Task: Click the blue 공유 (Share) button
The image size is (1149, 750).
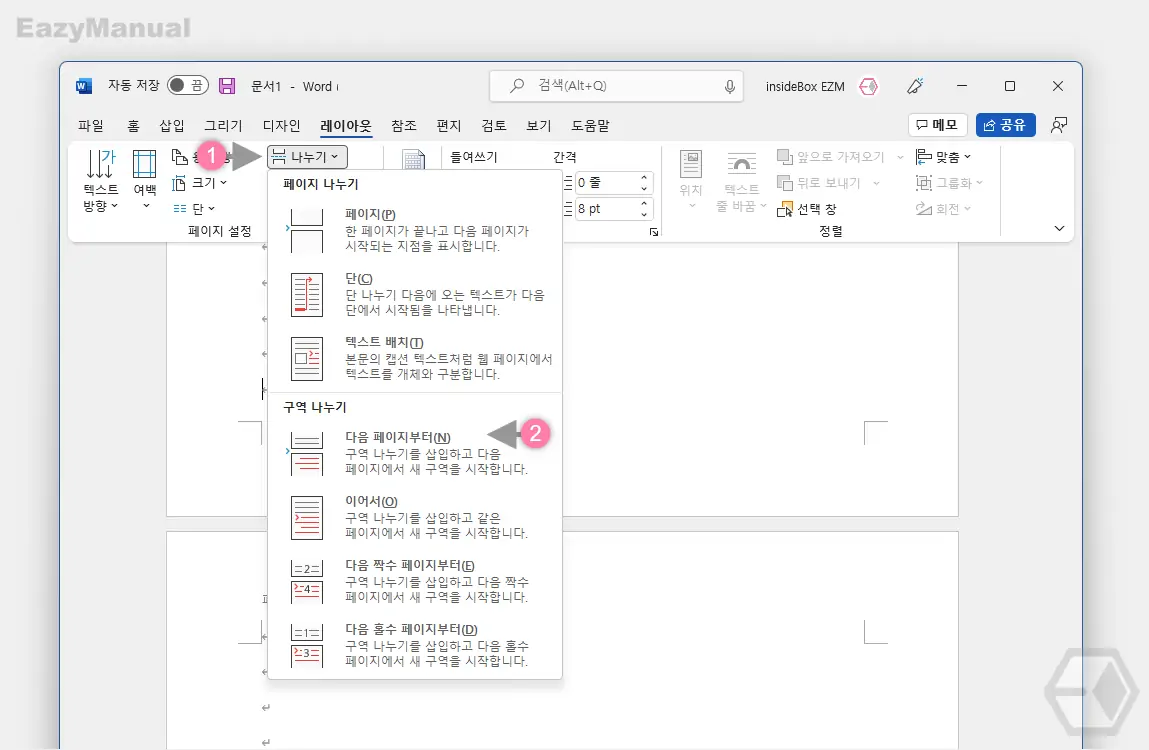Action: point(1005,125)
